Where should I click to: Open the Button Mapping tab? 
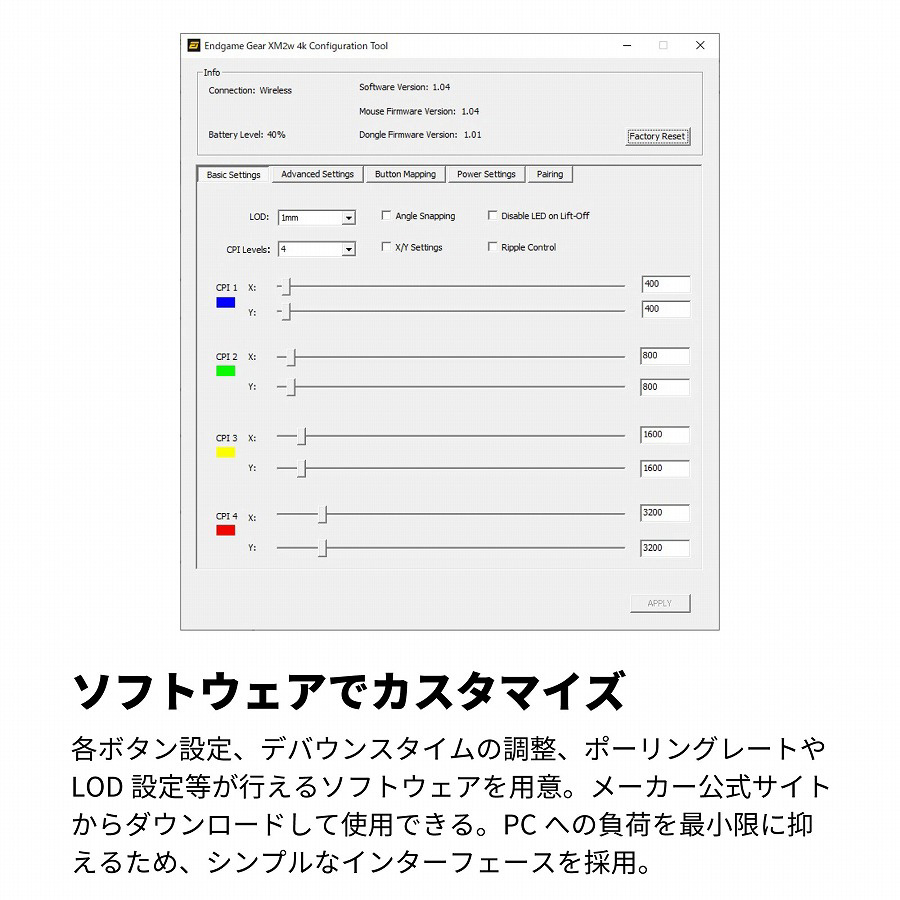(x=405, y=175)
